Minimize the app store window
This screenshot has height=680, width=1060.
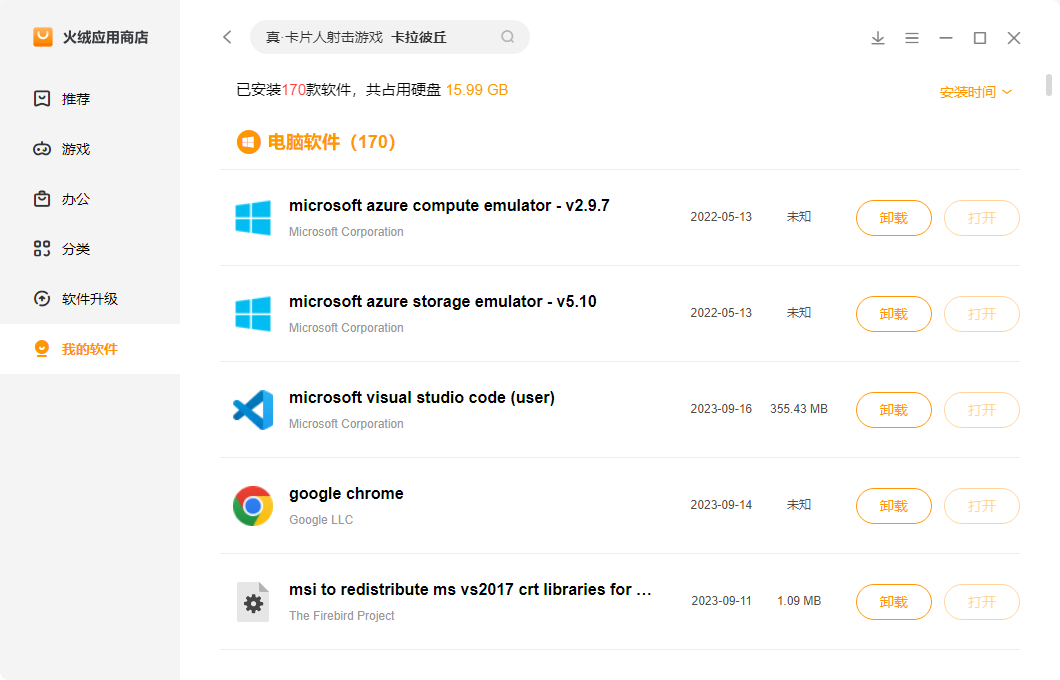[x=946, y=38]
